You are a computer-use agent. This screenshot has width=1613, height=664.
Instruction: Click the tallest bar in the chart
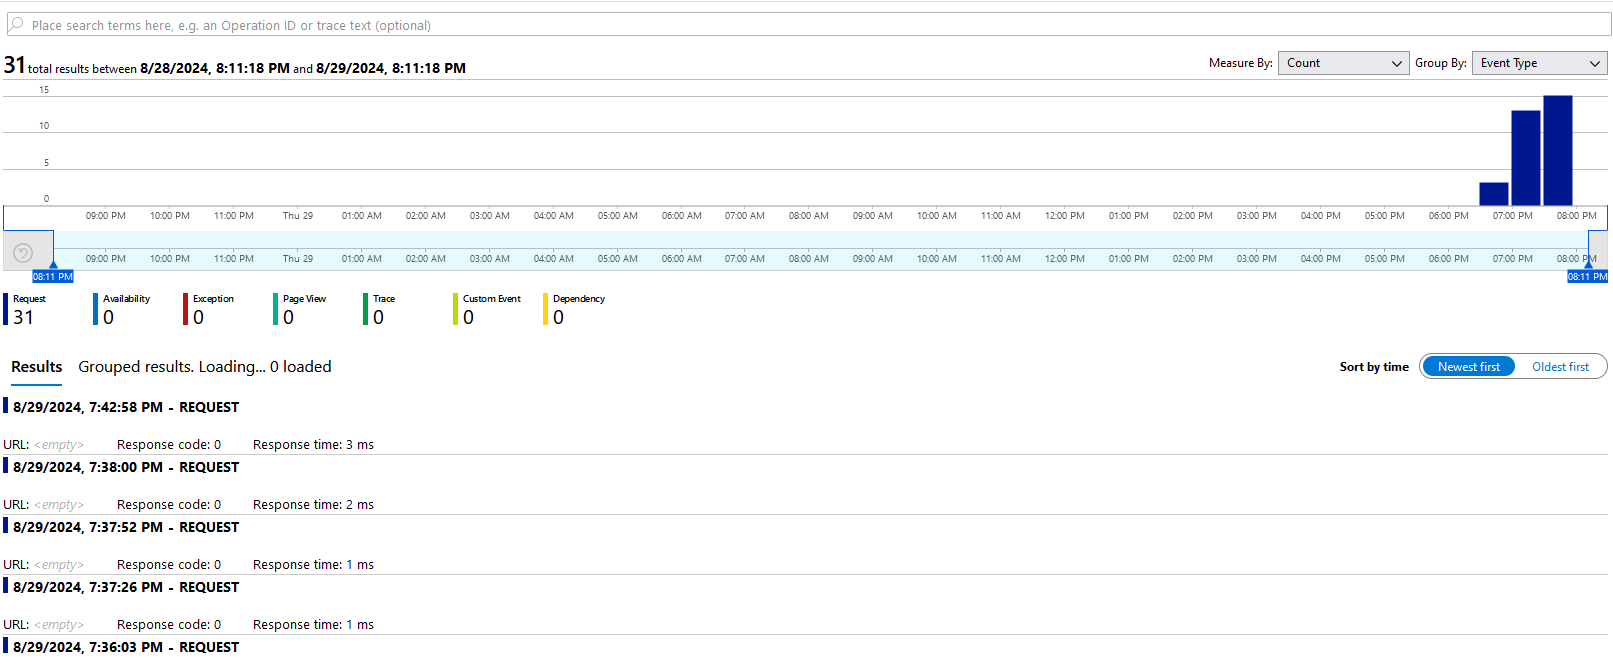coord(1557,150)
